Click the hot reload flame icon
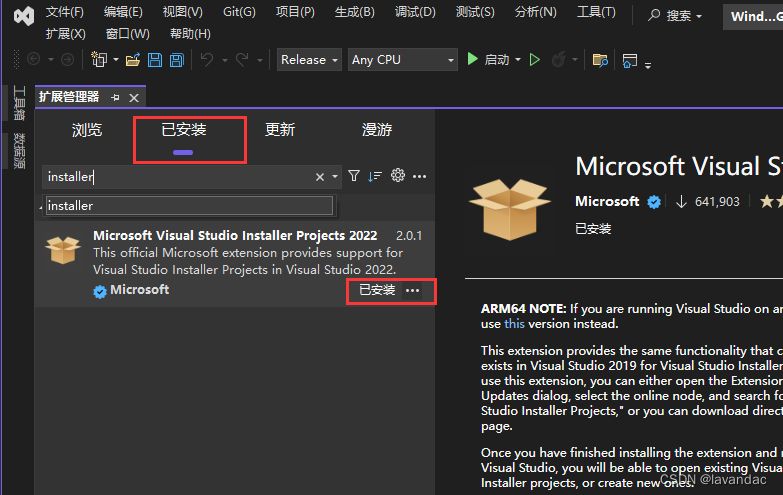Image resolution: width=783 pixels, height=495 pixels. [x=558, y=60]
